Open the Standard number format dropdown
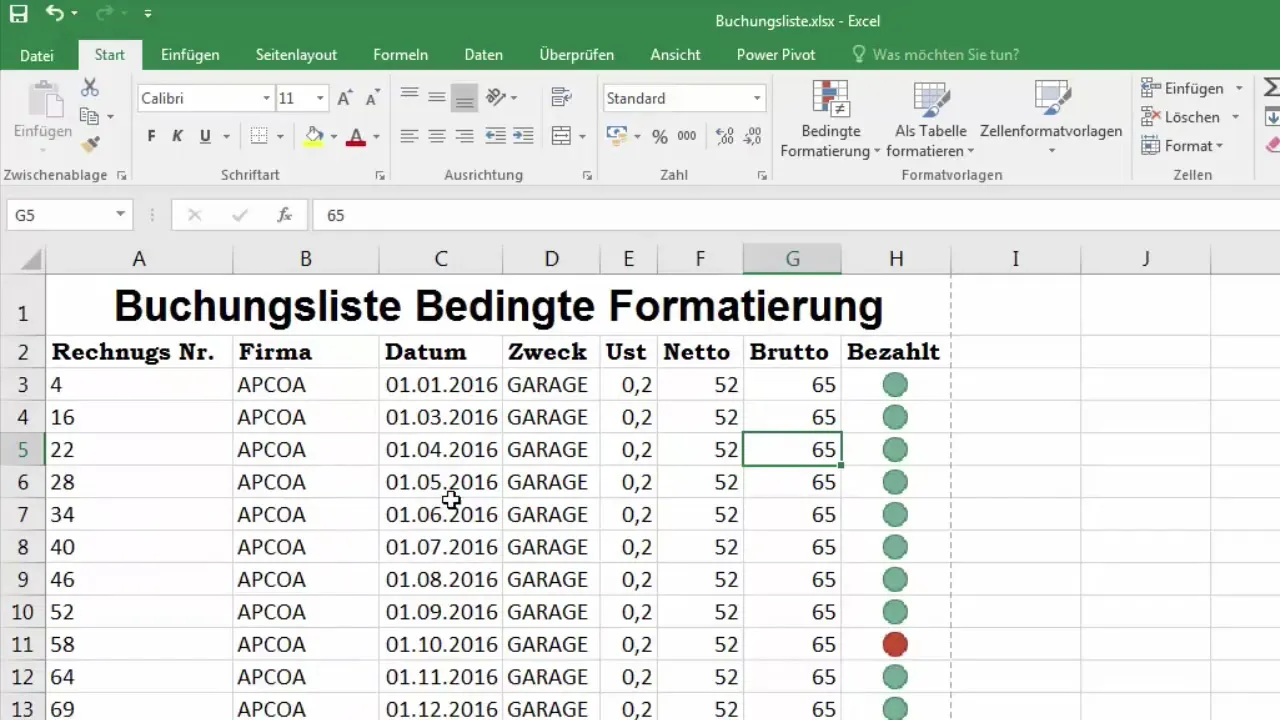Screen dimensions: 1280x720 757,98
